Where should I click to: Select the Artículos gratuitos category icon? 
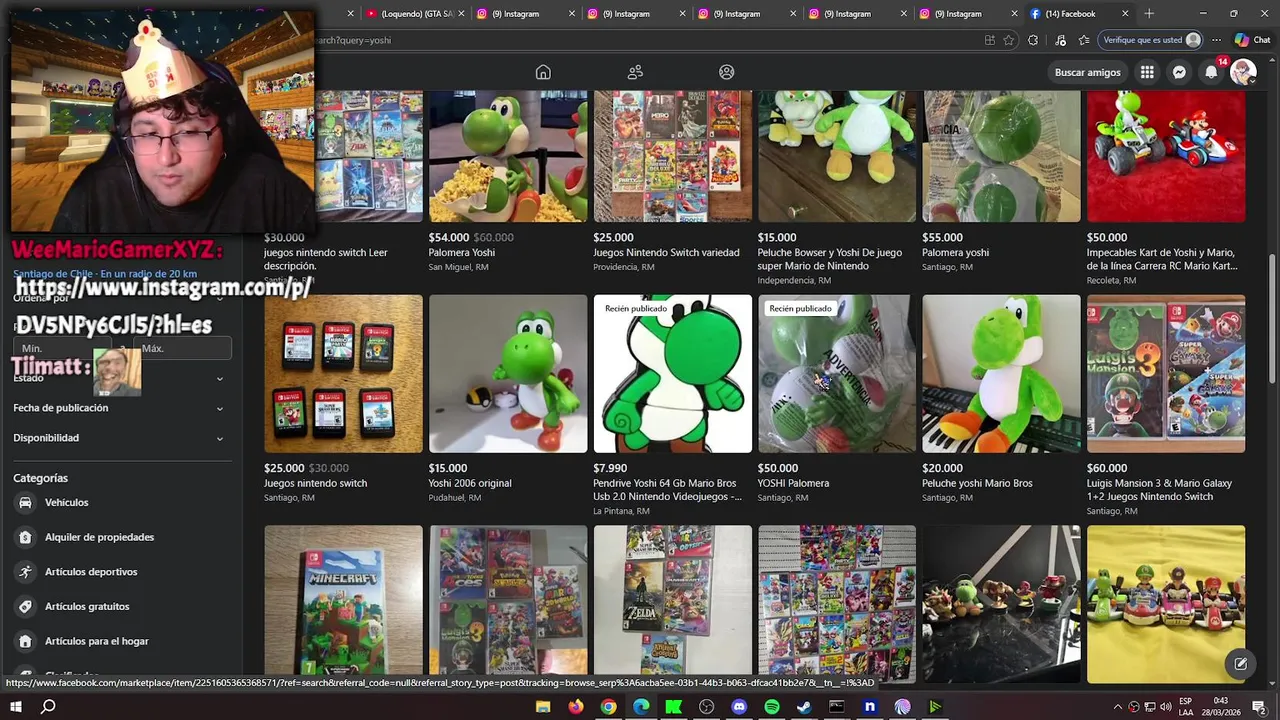coord(25,606)
